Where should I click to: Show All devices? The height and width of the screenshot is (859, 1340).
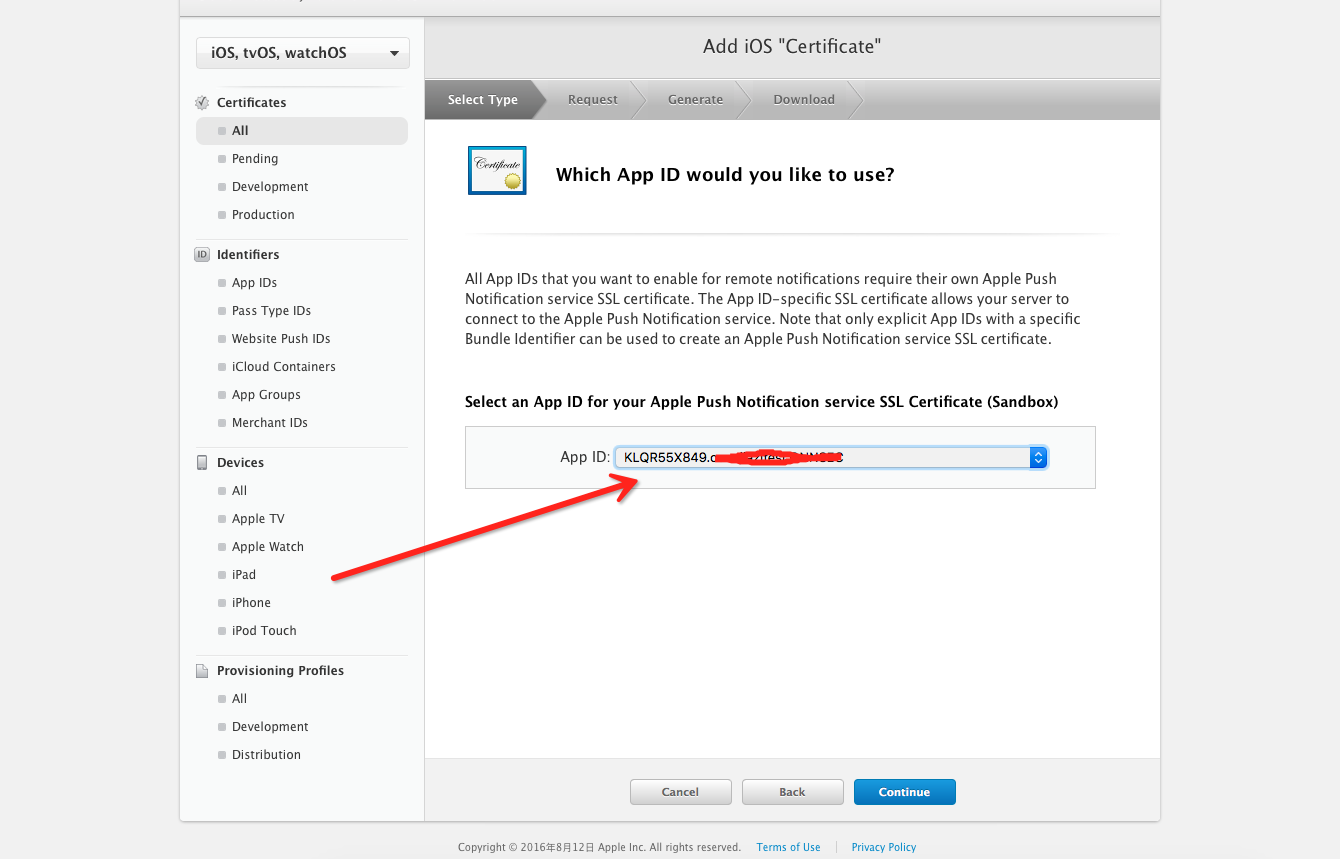click(x=239, y=491)
